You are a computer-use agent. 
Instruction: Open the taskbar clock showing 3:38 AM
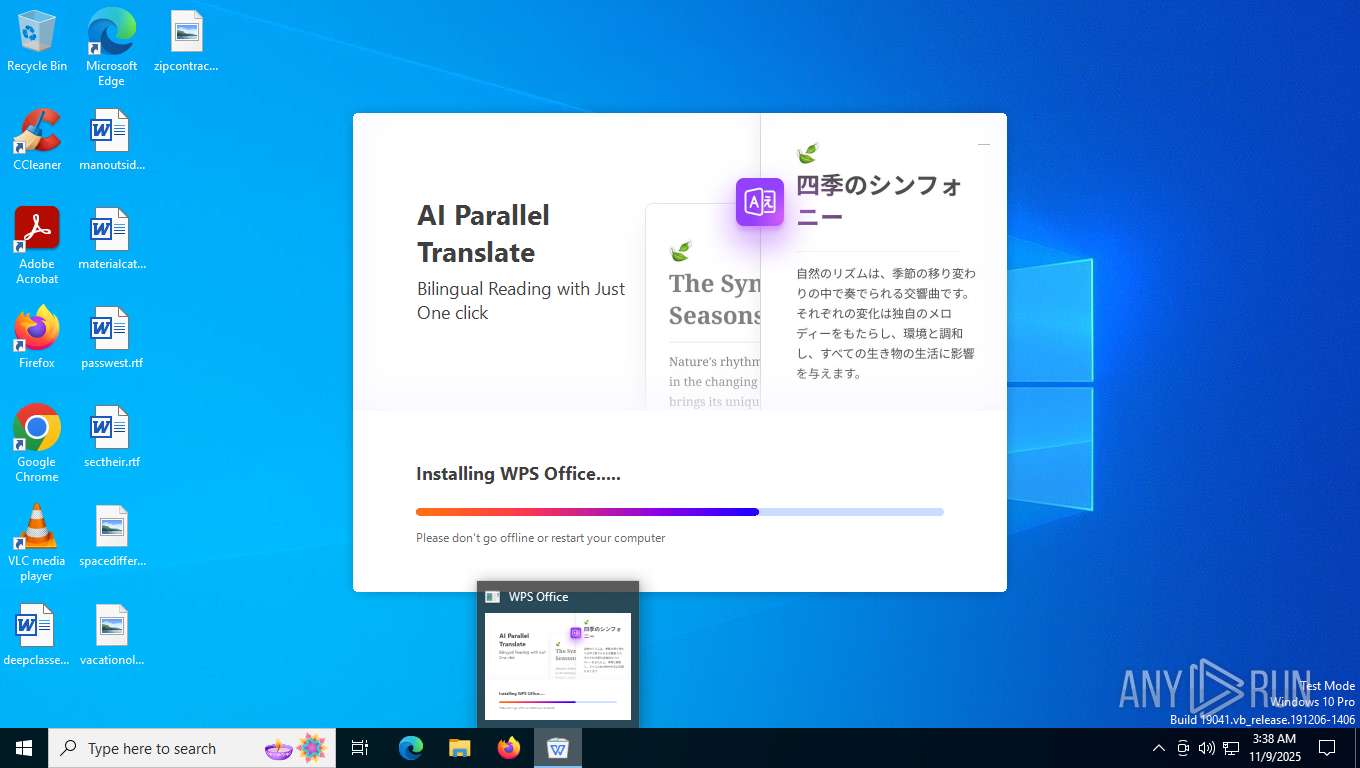(1274, 748)
